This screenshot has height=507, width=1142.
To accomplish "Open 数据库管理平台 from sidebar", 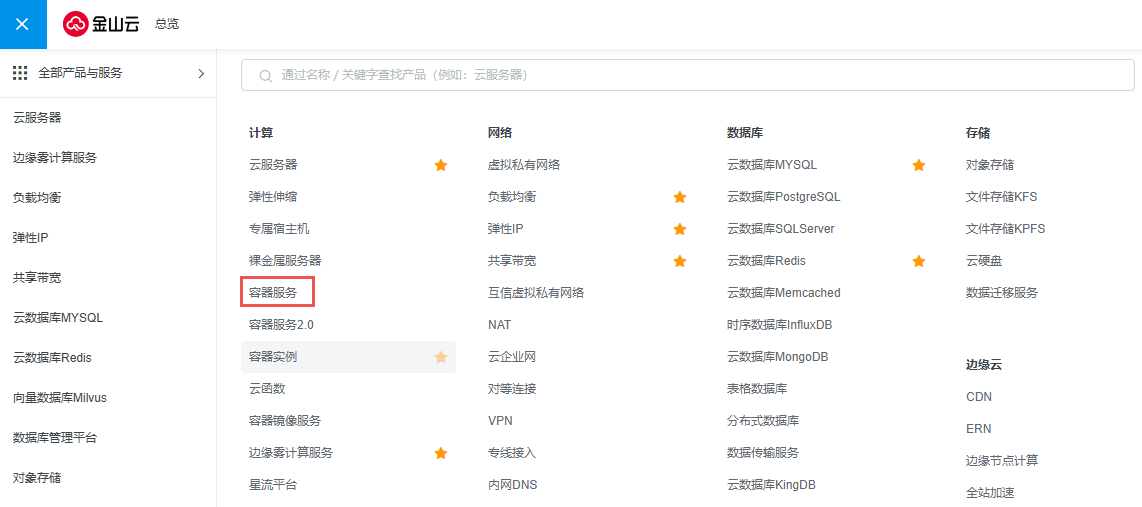I will pos(55,438).
